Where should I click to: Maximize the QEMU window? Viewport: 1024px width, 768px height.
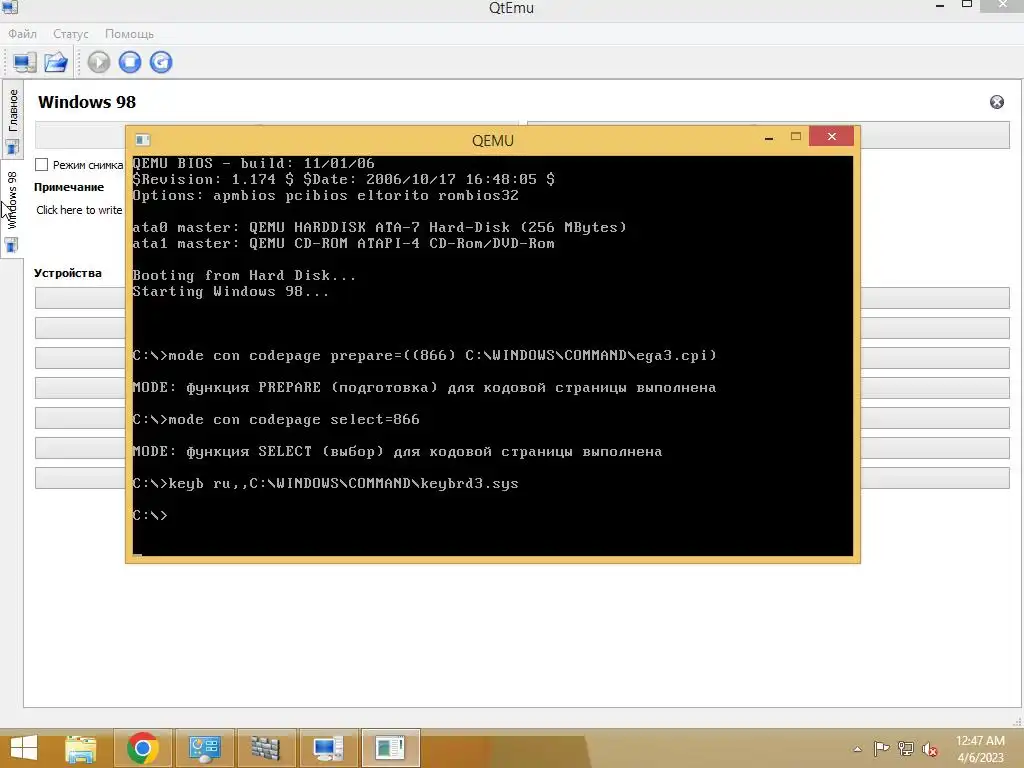pos(795,136)
